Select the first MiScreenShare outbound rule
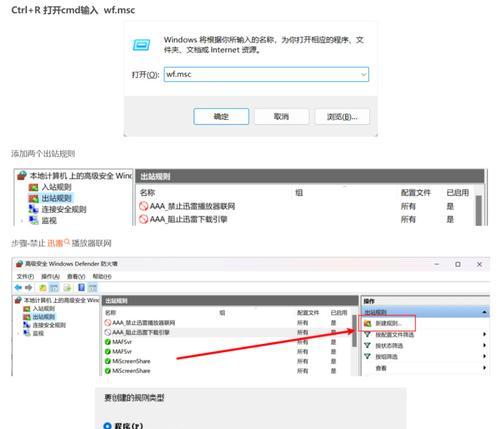The height and width of the screenshot is (429, 500). click(131, 361)
